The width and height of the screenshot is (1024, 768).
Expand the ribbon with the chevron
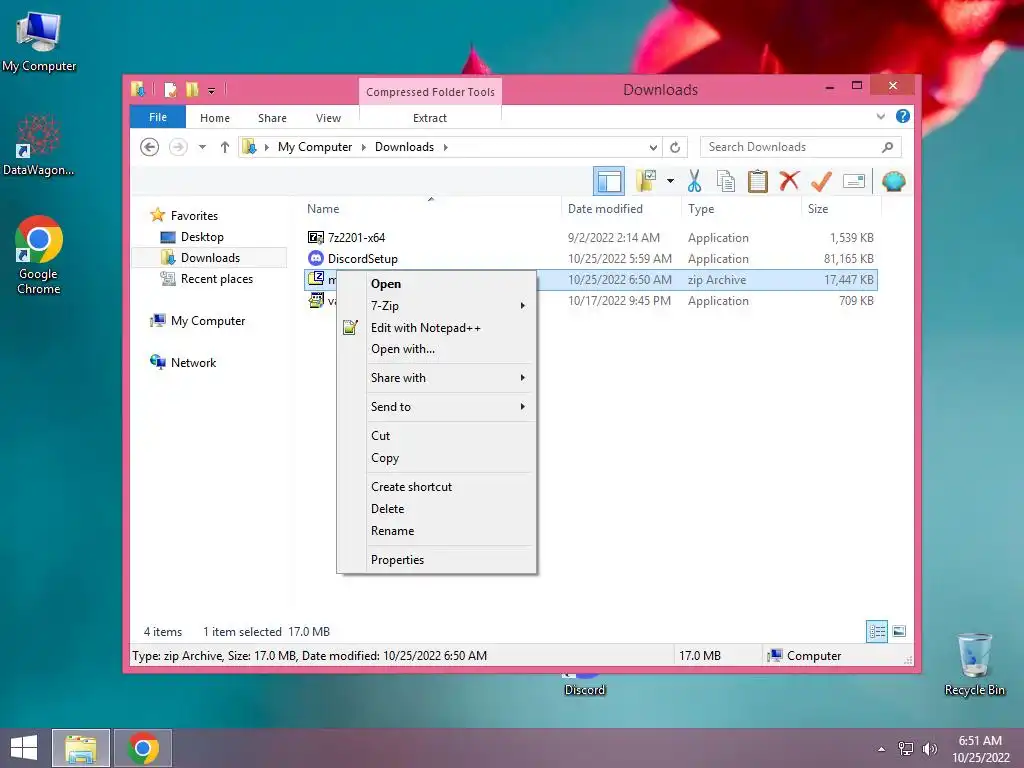(x=880, y=116)
